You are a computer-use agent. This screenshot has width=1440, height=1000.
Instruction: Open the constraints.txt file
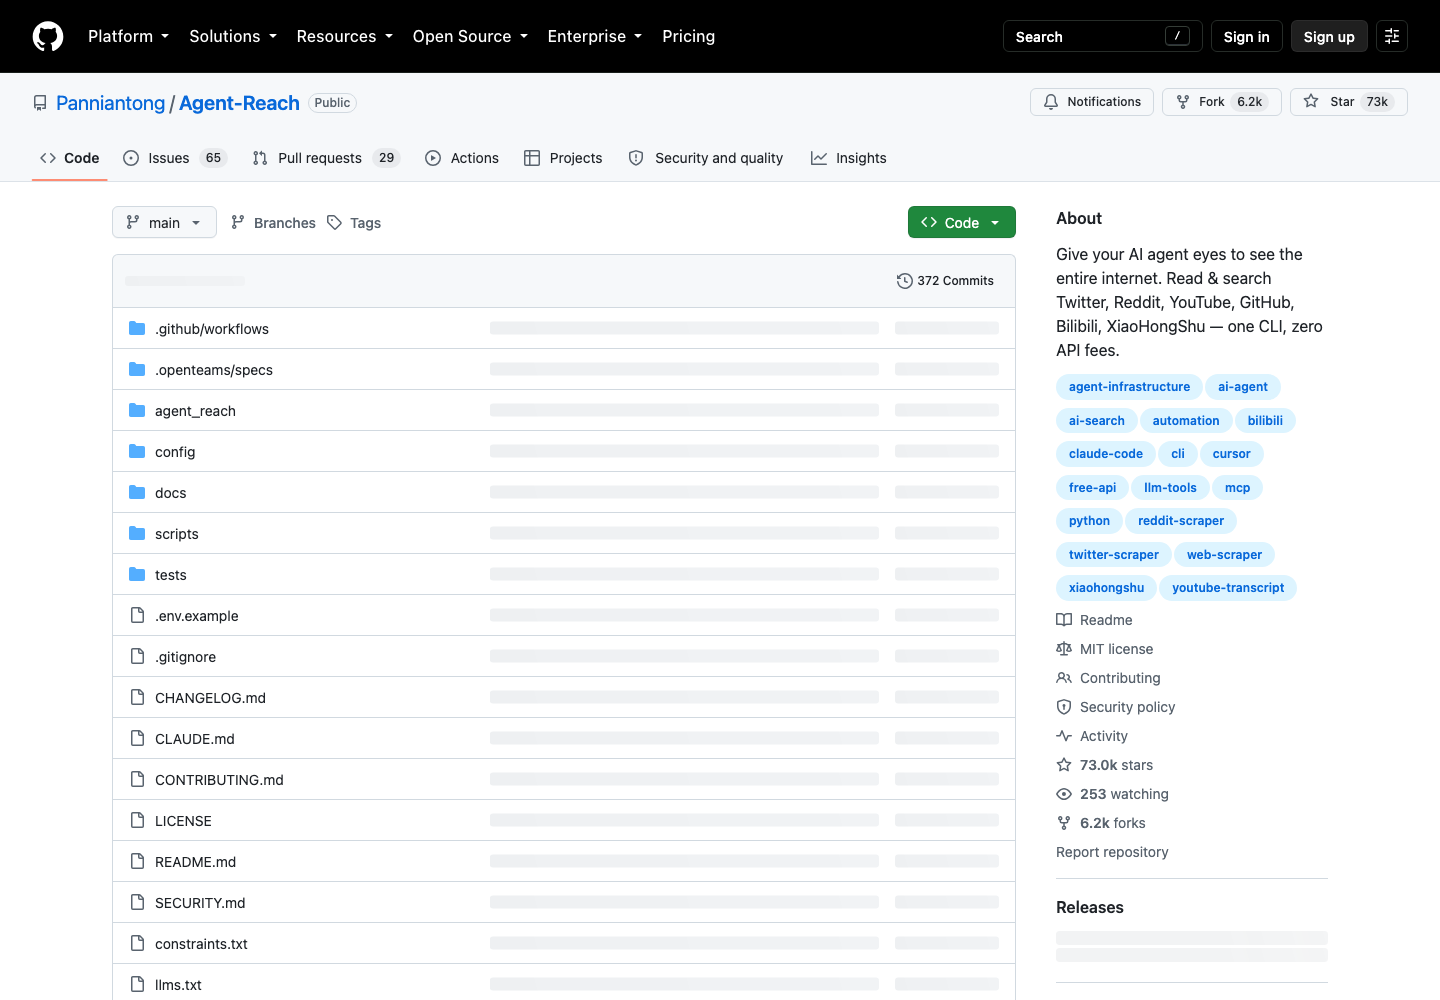click(x=201, y=944)
